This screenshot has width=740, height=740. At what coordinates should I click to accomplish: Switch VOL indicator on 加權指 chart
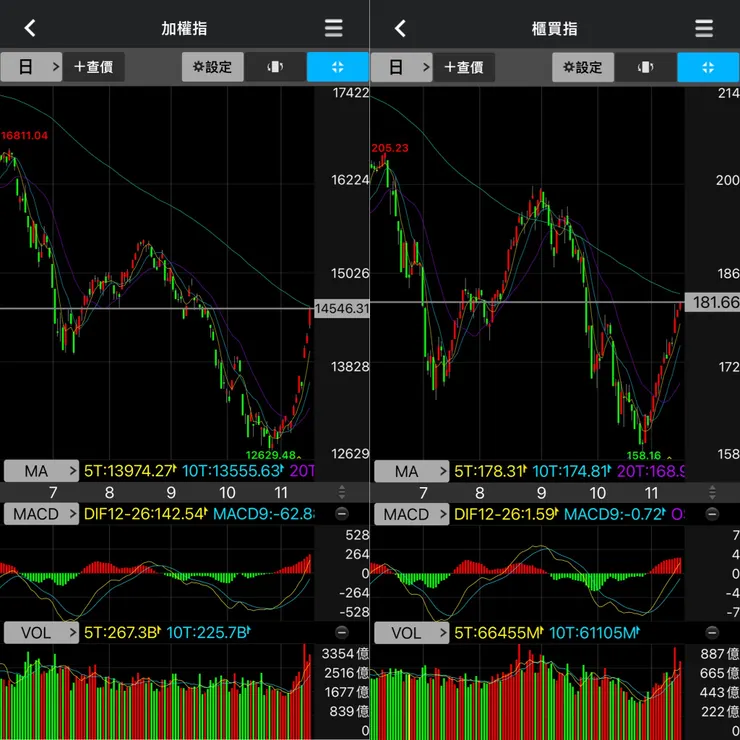(42, 632)
